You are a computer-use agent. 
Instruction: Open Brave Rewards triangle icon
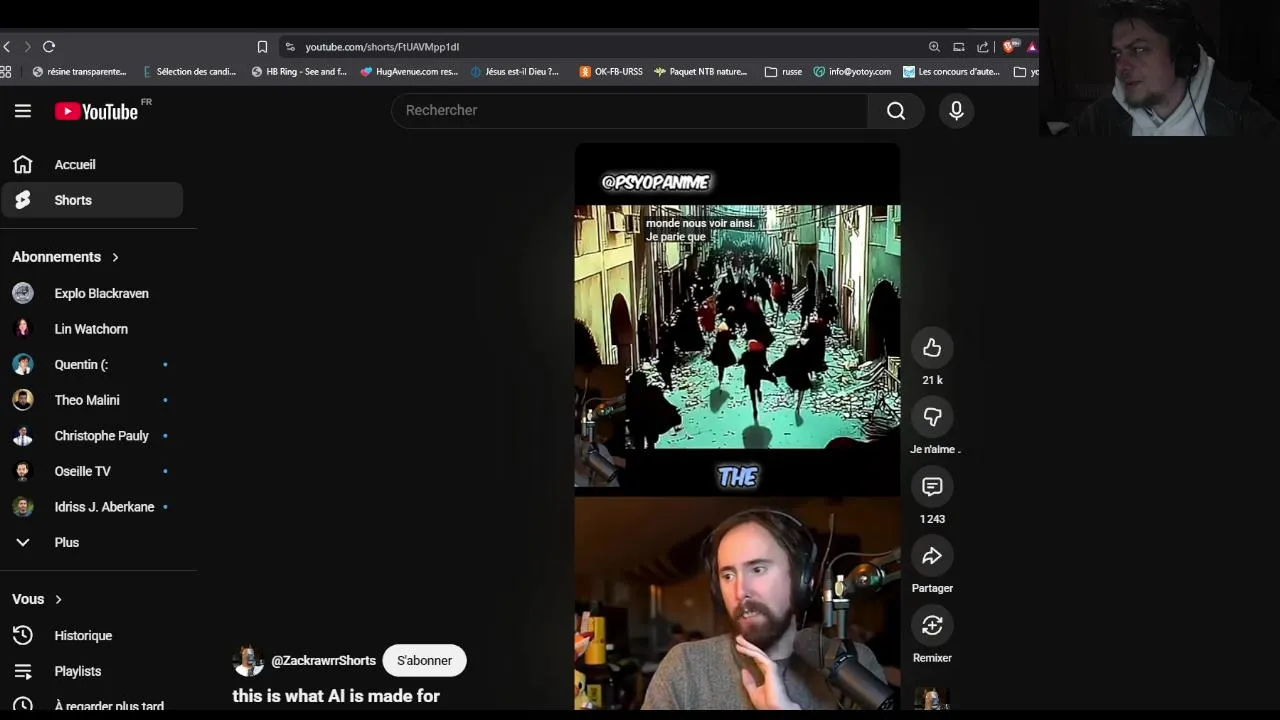(1032, 47)
